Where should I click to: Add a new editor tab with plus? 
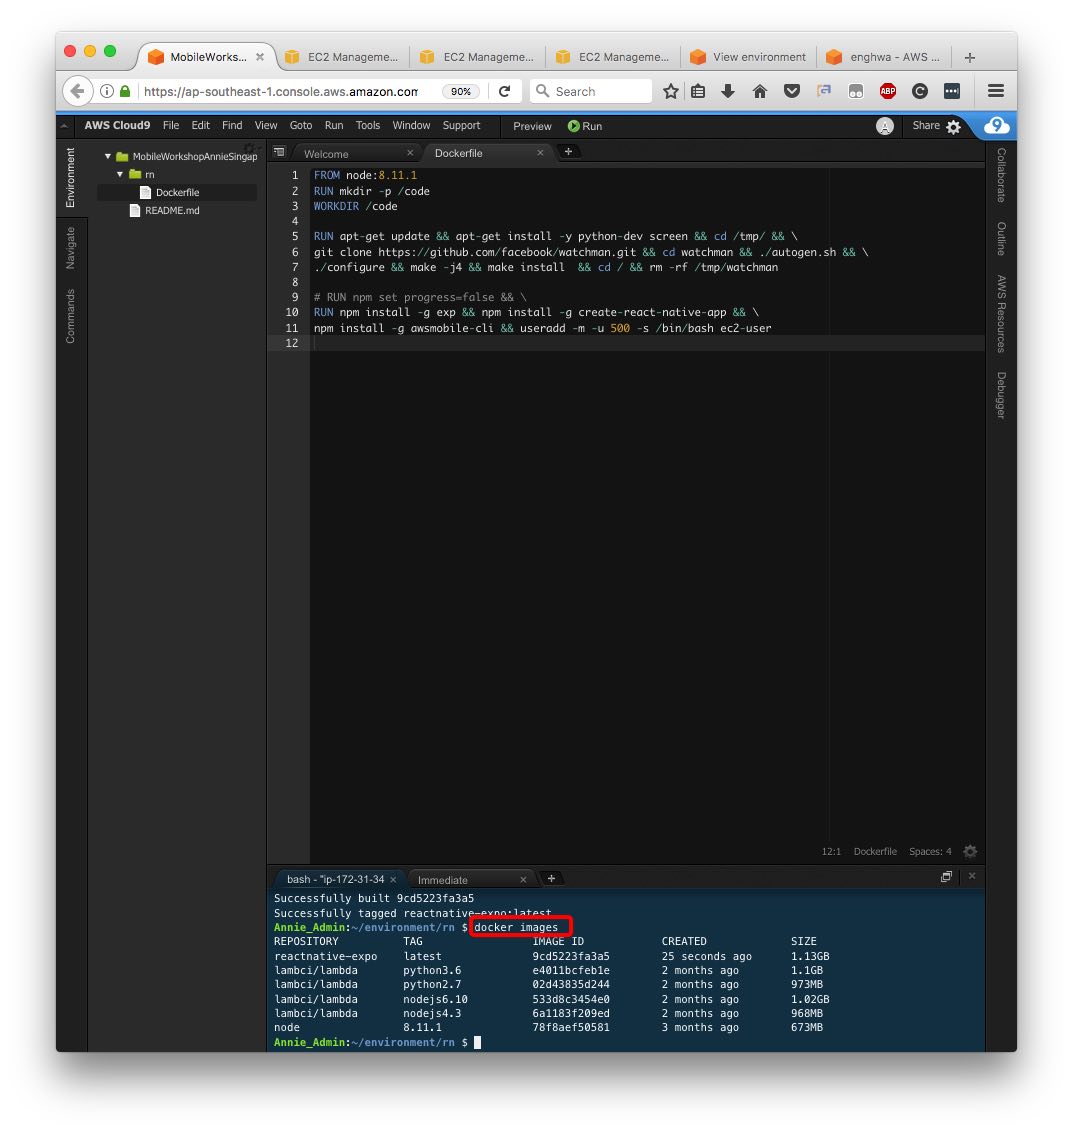coord(568,151)
